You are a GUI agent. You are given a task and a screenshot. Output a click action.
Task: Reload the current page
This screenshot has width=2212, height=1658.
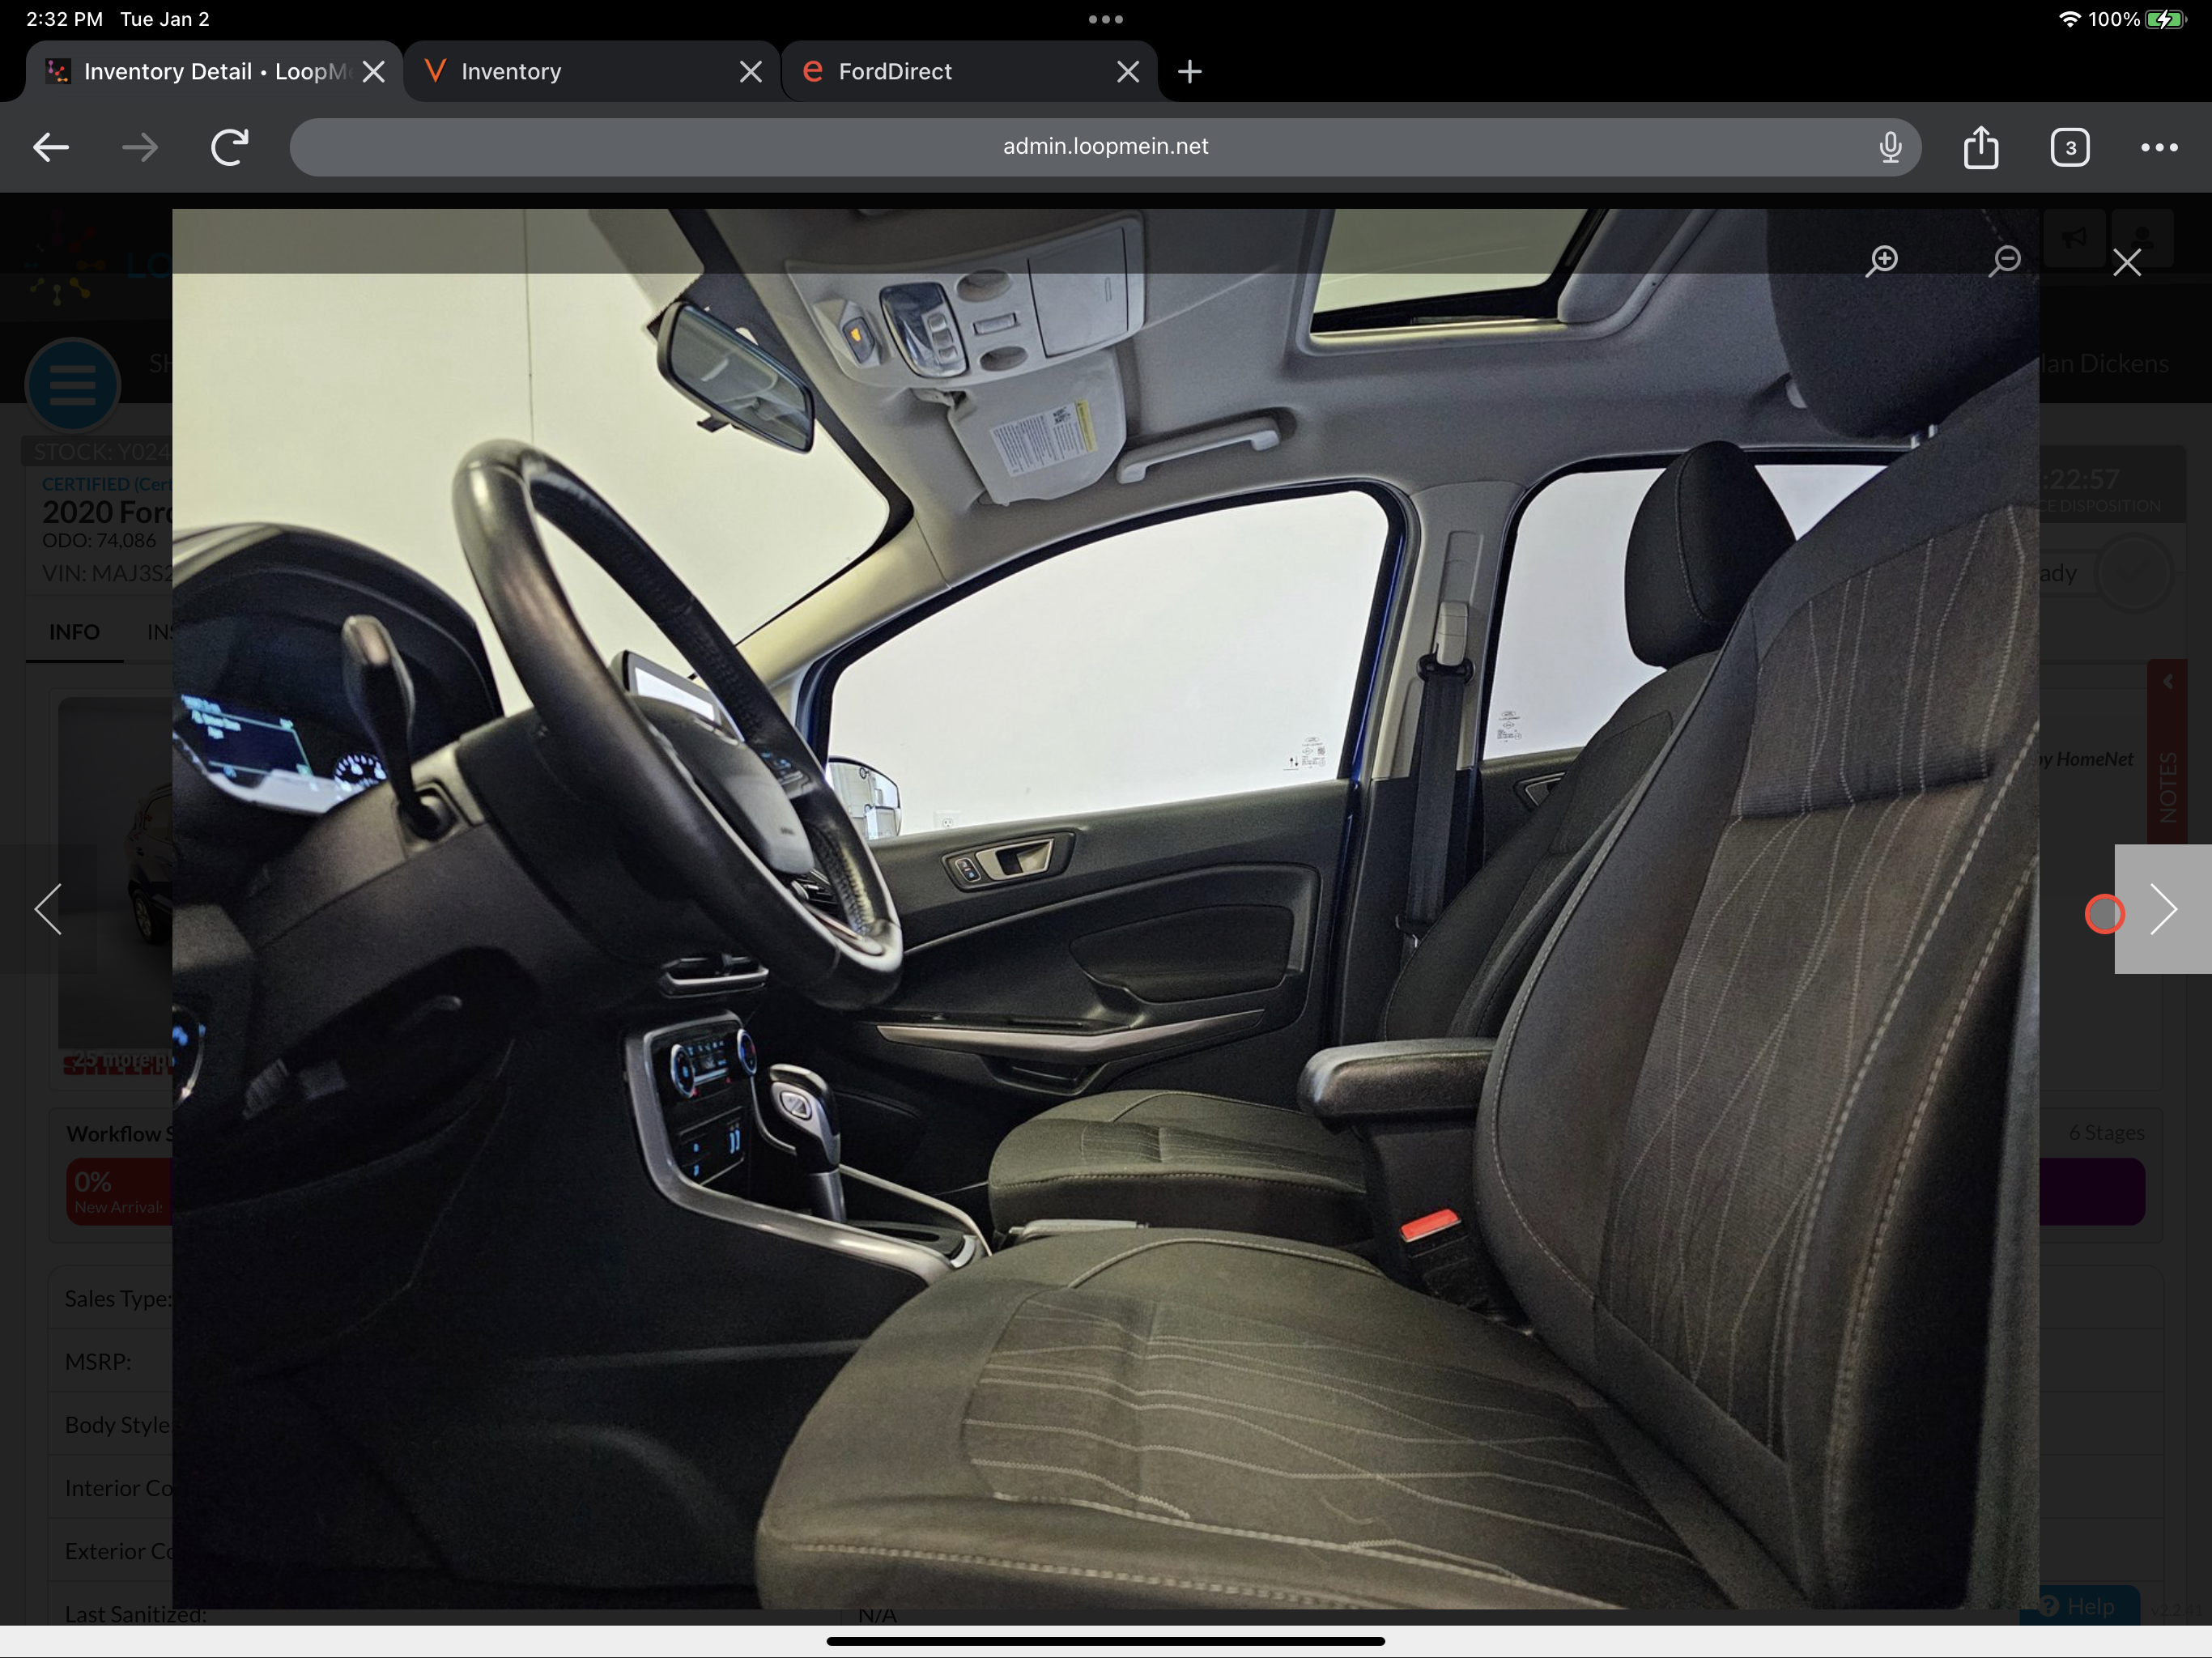229,148
